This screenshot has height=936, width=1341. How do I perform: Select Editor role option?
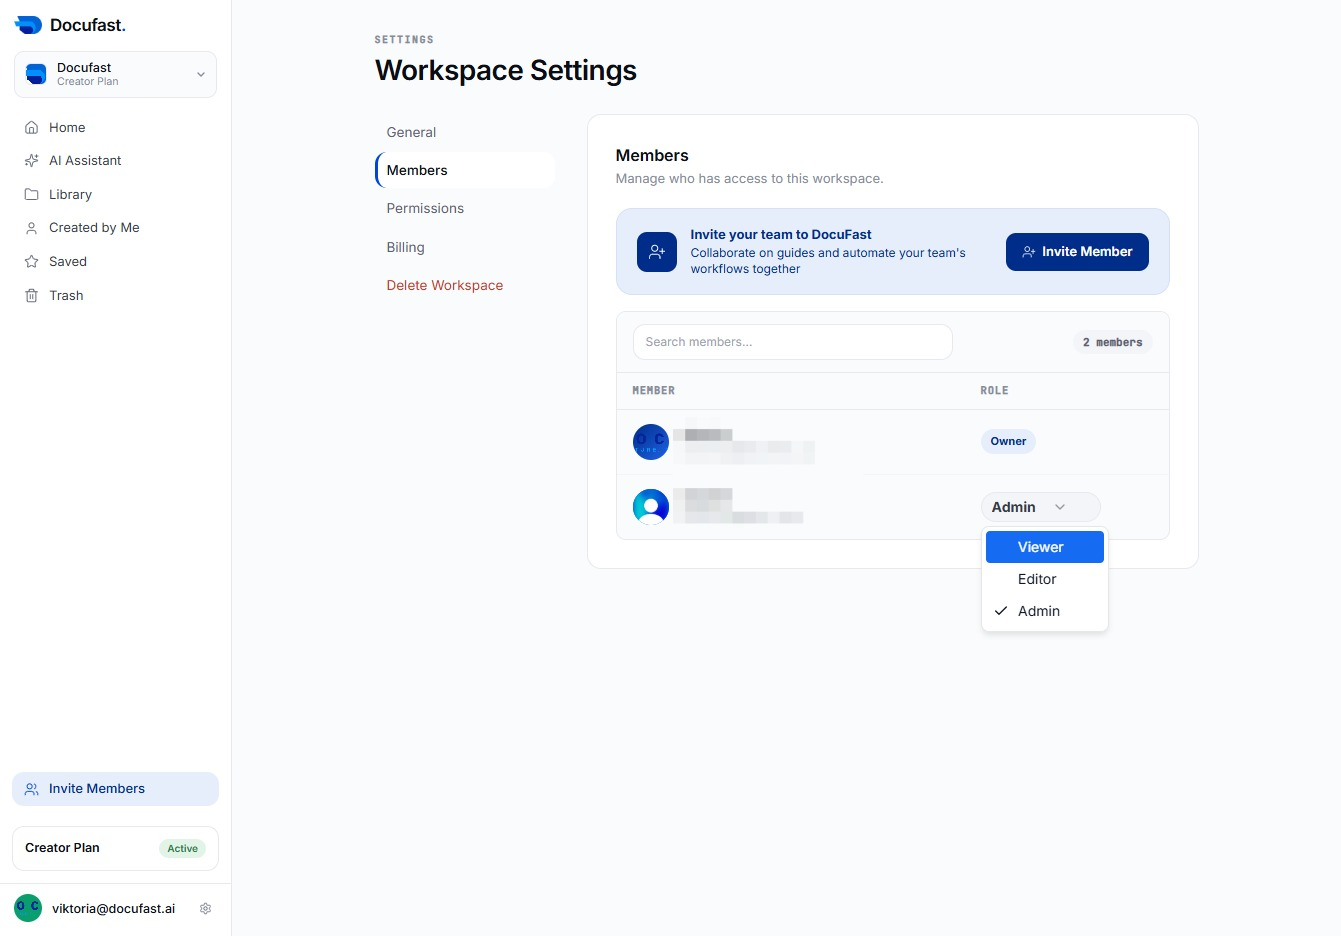click(x=1045, y=579)
